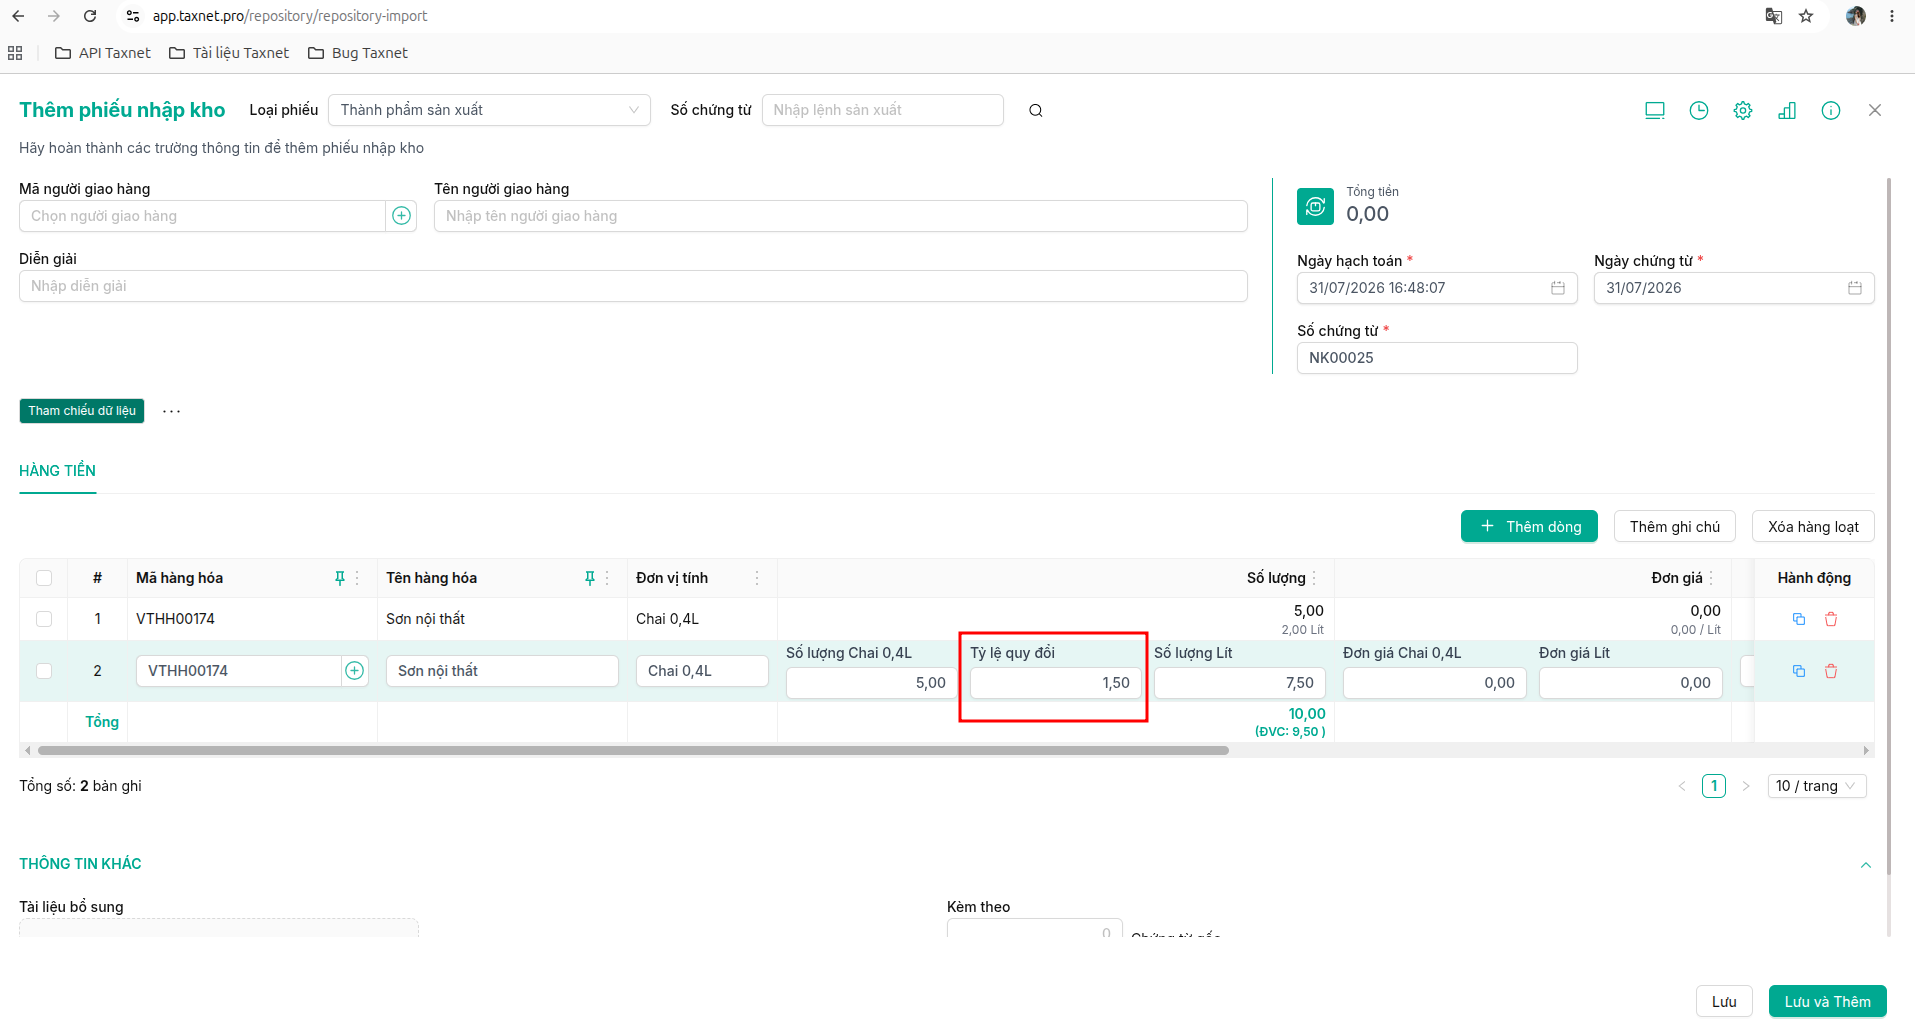Delete row 1 with trash icon
The image size is (1915, 1027).
pyautogui.click(x=1831, y=619)
